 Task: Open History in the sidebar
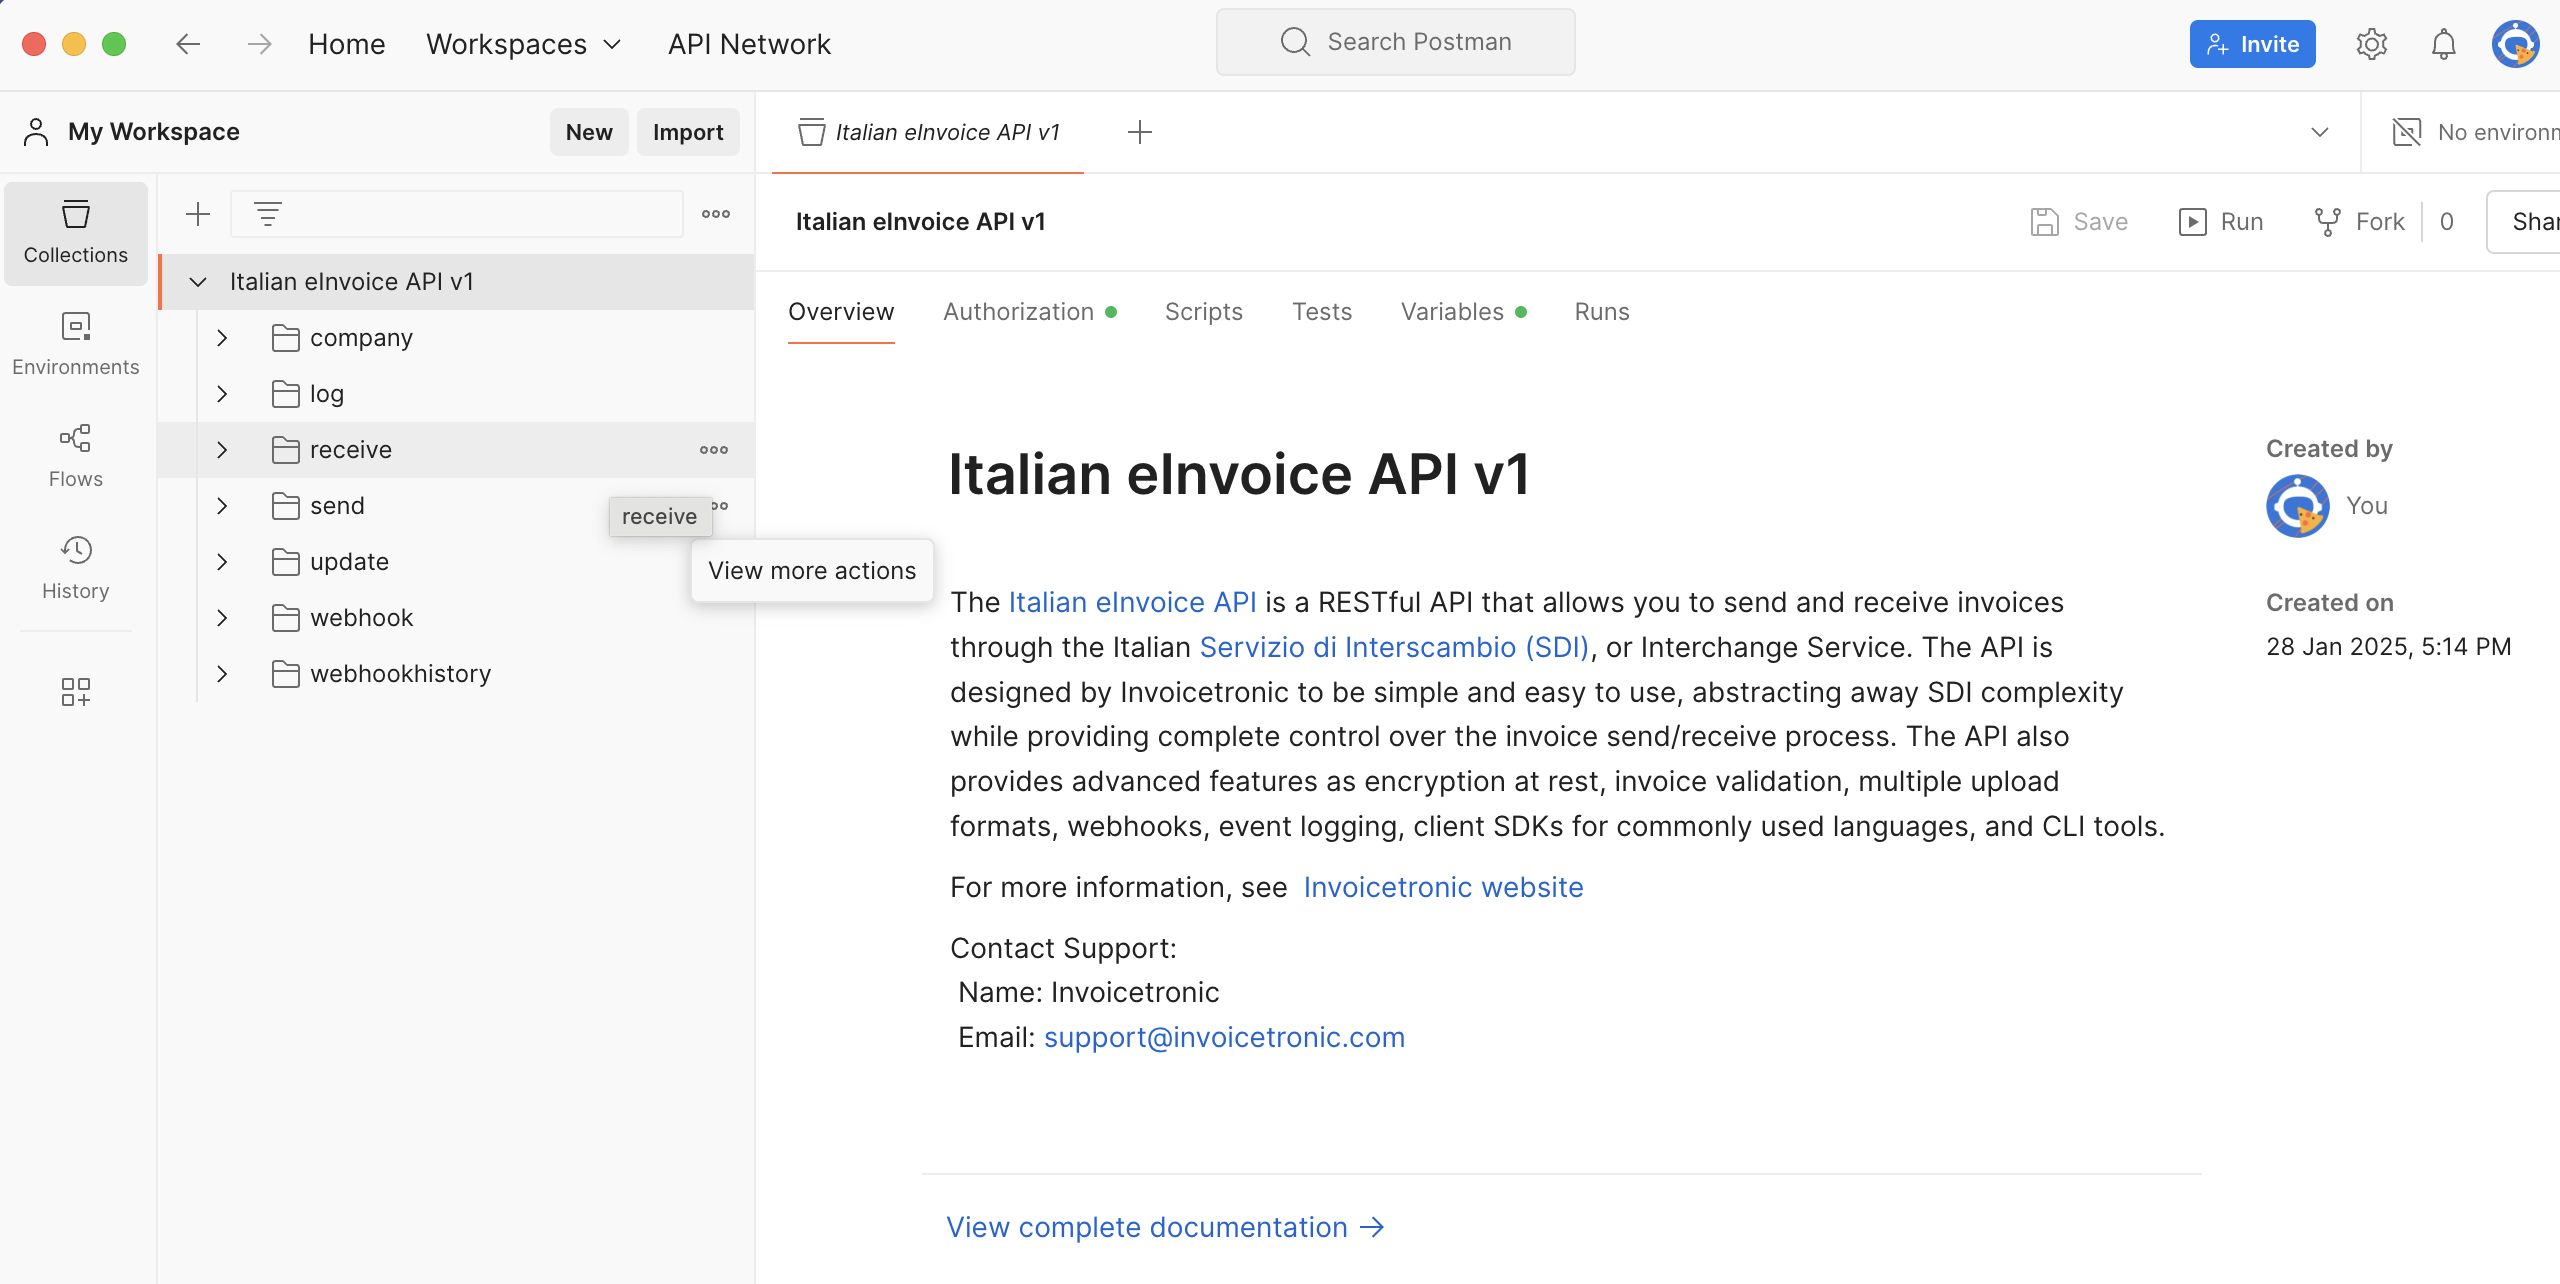[x=76, y=569]
